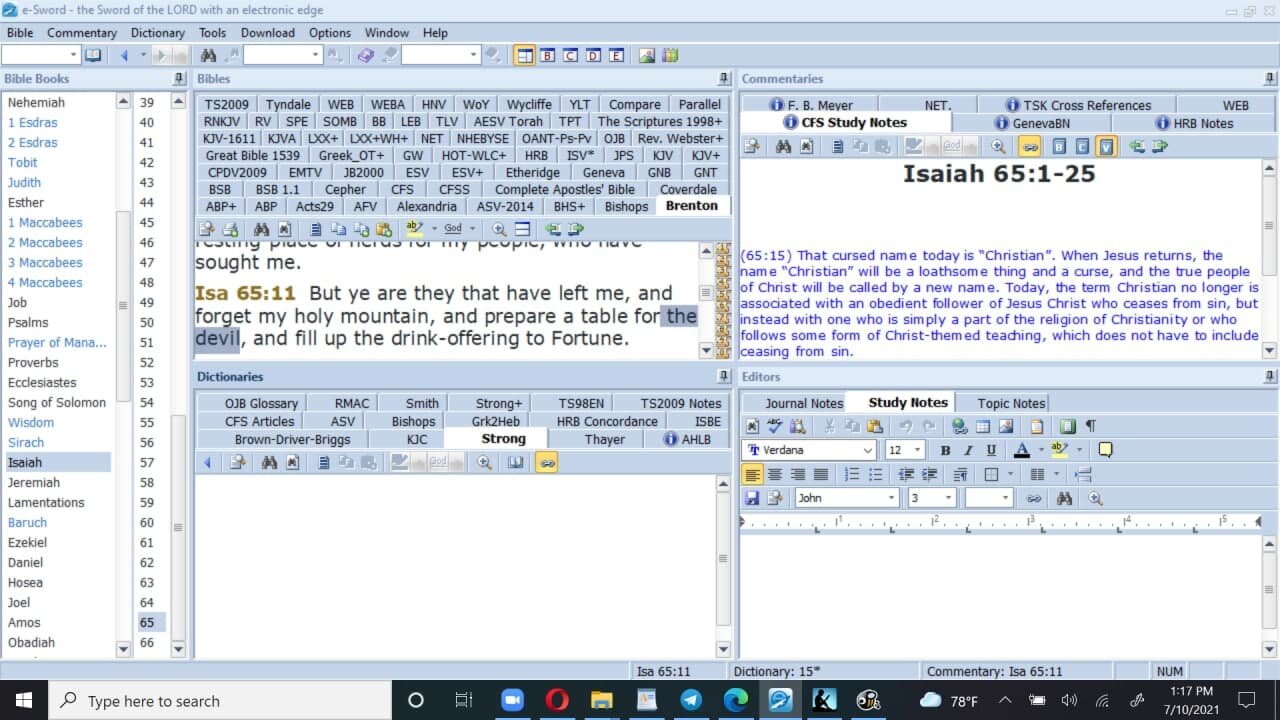
Task: Click the blue back navigation arrow in main toolbar
Action: click(124, 56)
